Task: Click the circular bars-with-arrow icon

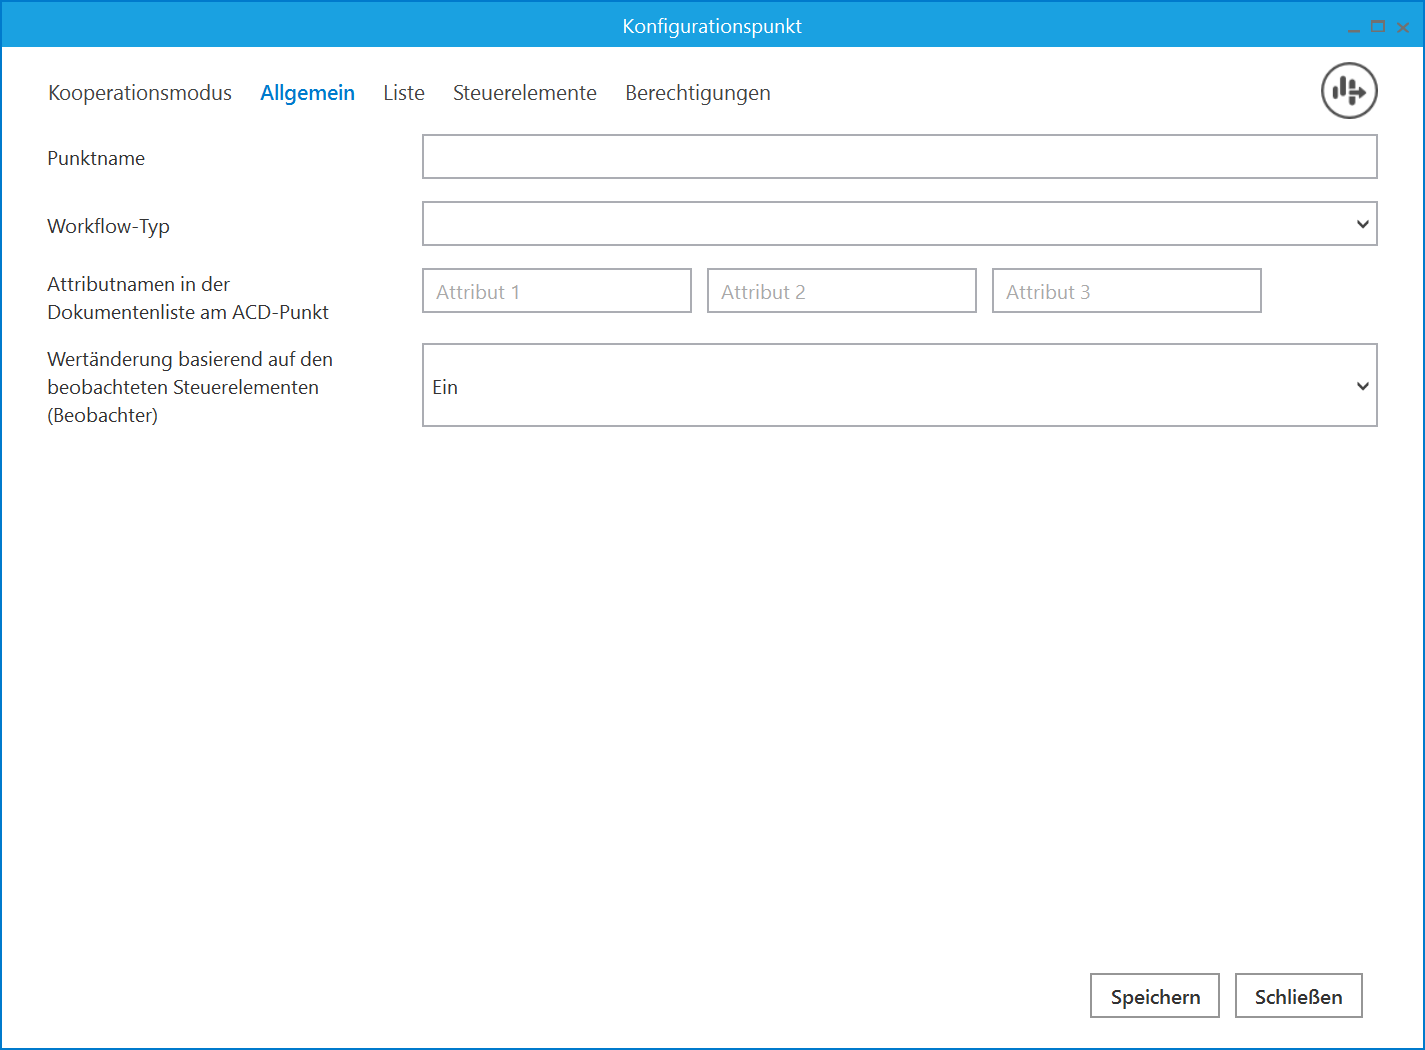Action: tap(1349, 91)
